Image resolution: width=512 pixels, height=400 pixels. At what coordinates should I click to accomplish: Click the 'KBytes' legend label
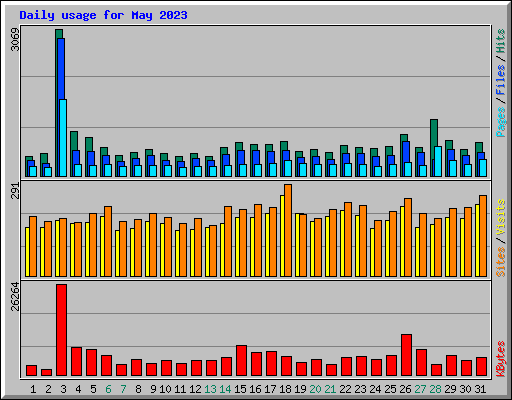click(500, 359)
